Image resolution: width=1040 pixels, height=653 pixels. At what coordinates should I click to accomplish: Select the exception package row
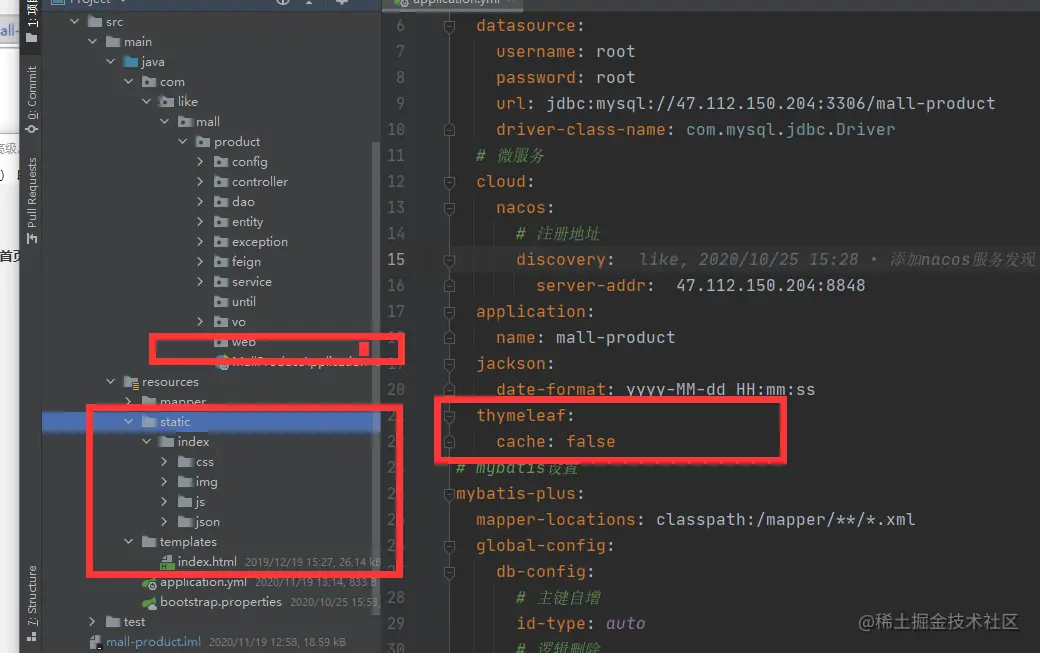[x=209, y=241]
